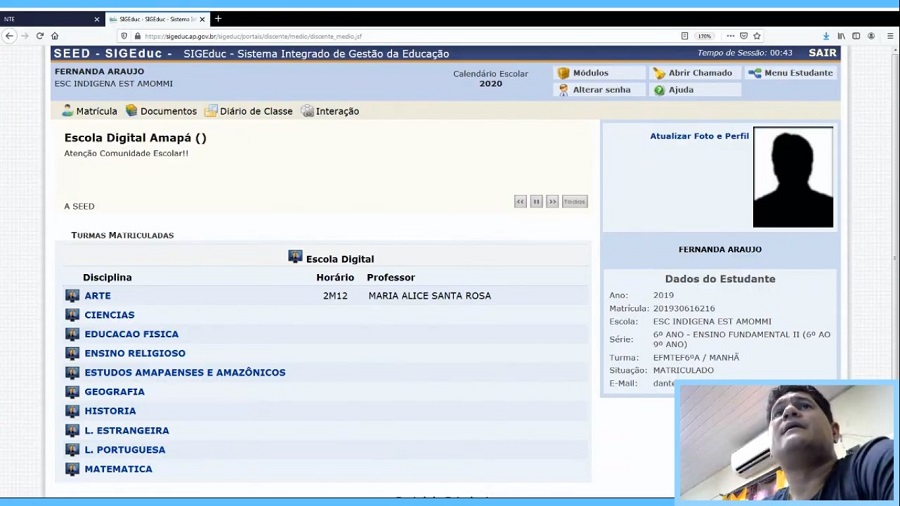The image size is (900, 506).
Task: Open the Matrícula menu
Action: (90, 111)
